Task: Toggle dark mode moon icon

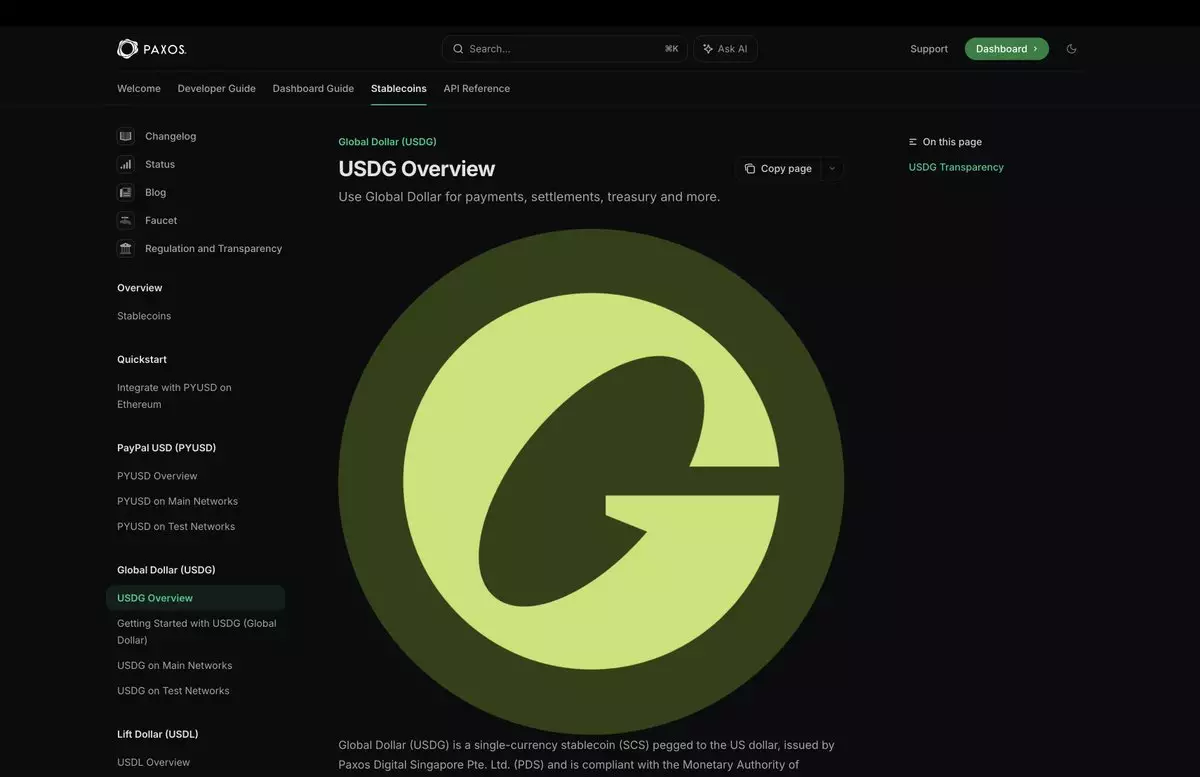Action: pyautogui.click(x=1071, y=49)
